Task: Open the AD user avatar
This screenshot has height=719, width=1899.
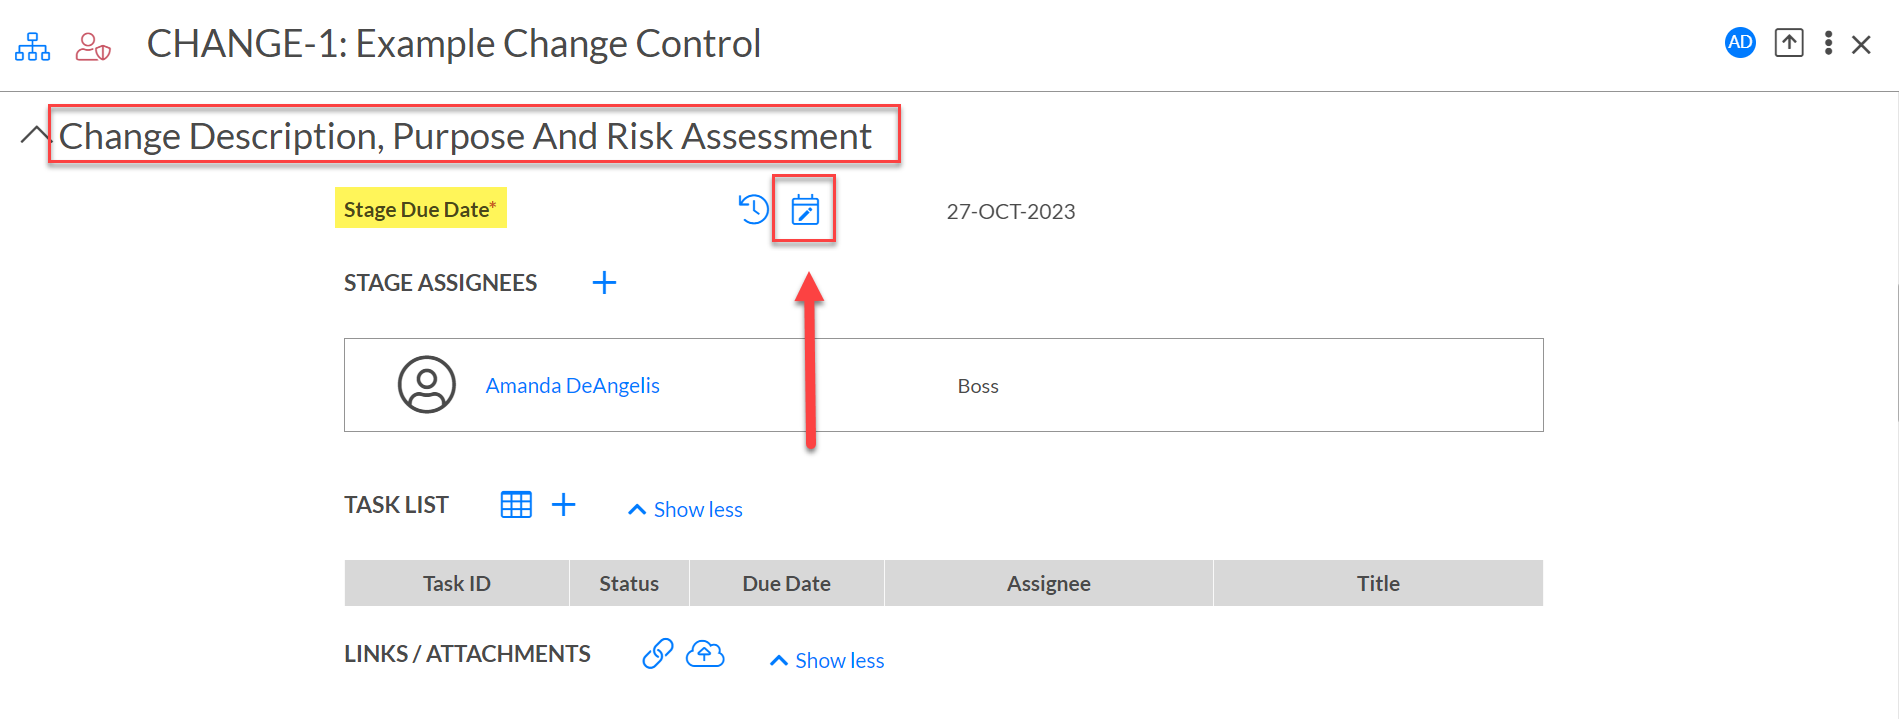Action: click(1740, 43)
